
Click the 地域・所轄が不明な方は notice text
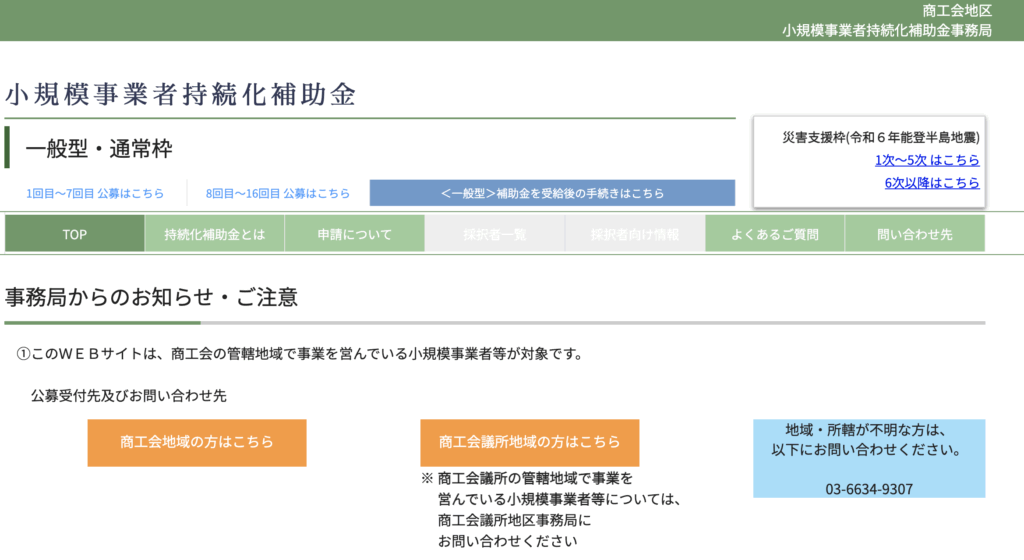coord(866,440)
